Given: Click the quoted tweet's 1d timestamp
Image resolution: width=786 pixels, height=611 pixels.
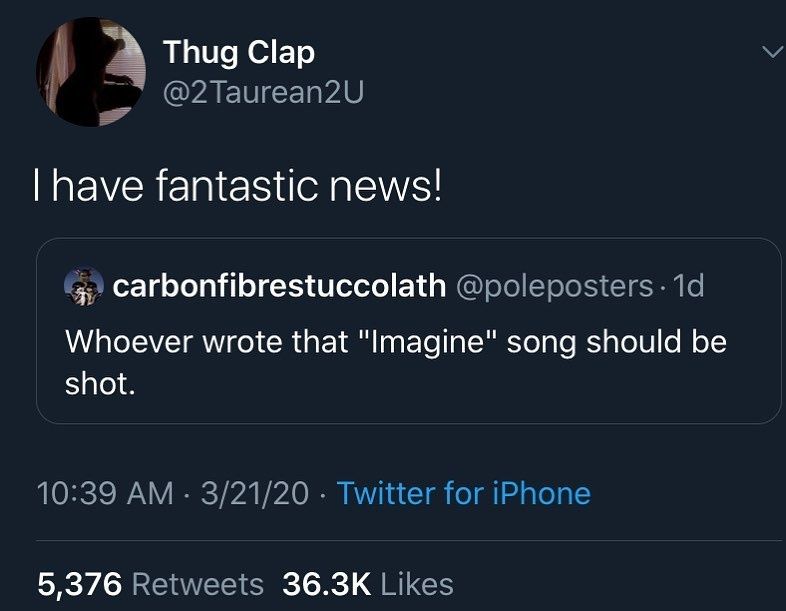Looking at the screenshot, I should [x=690, y=286].
